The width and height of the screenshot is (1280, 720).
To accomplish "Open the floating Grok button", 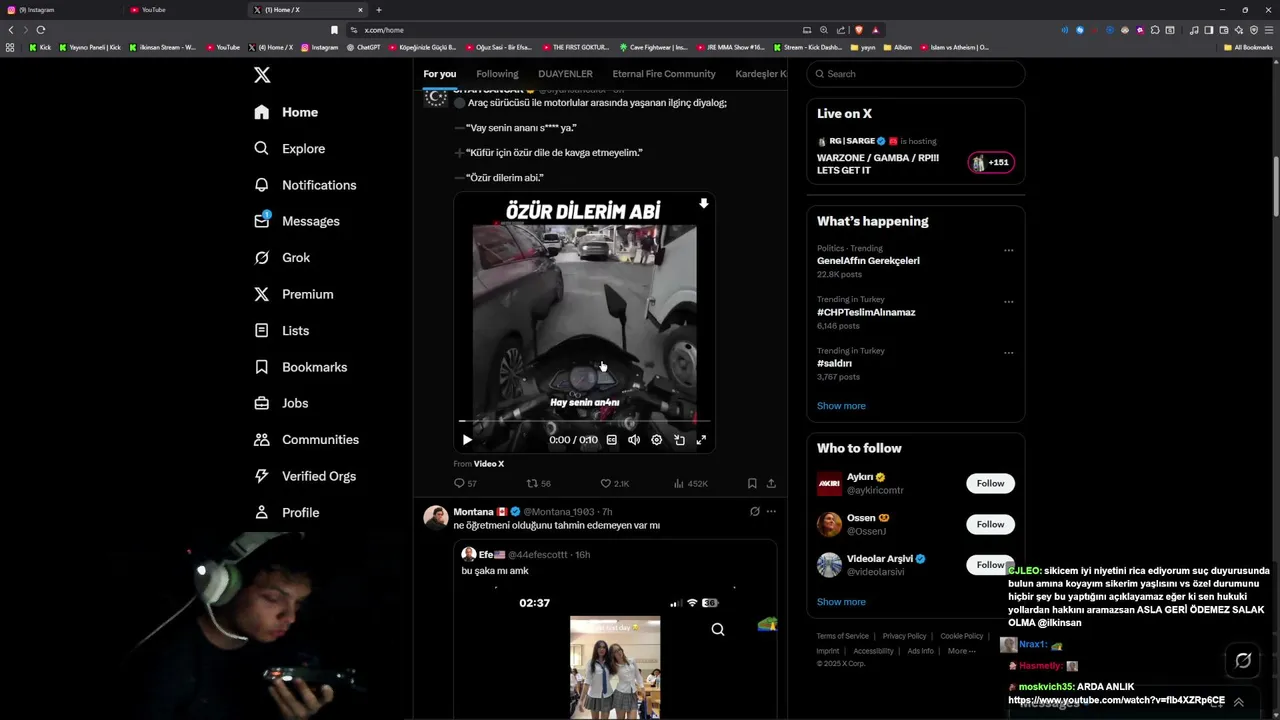I will (1243, 660).
